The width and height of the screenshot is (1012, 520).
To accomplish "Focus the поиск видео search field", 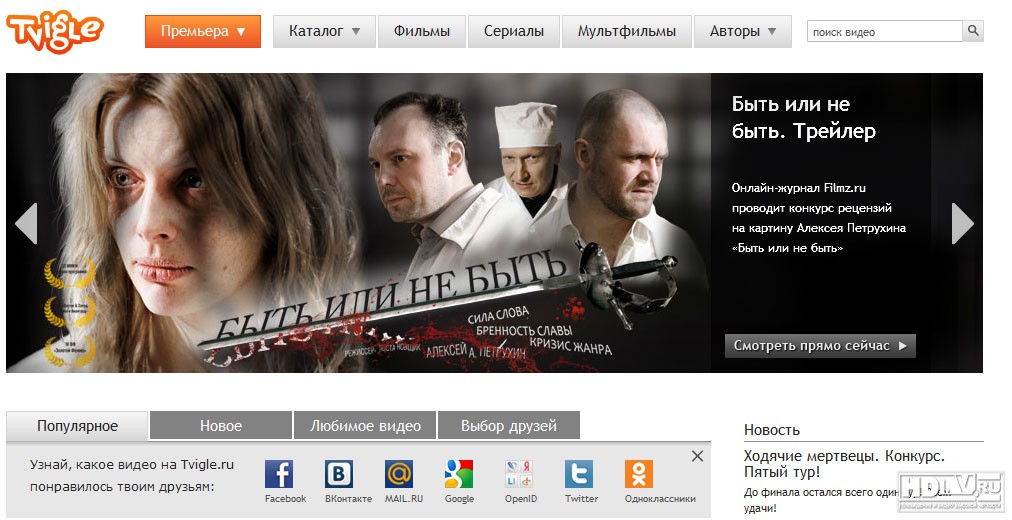I will pos(884,32).
